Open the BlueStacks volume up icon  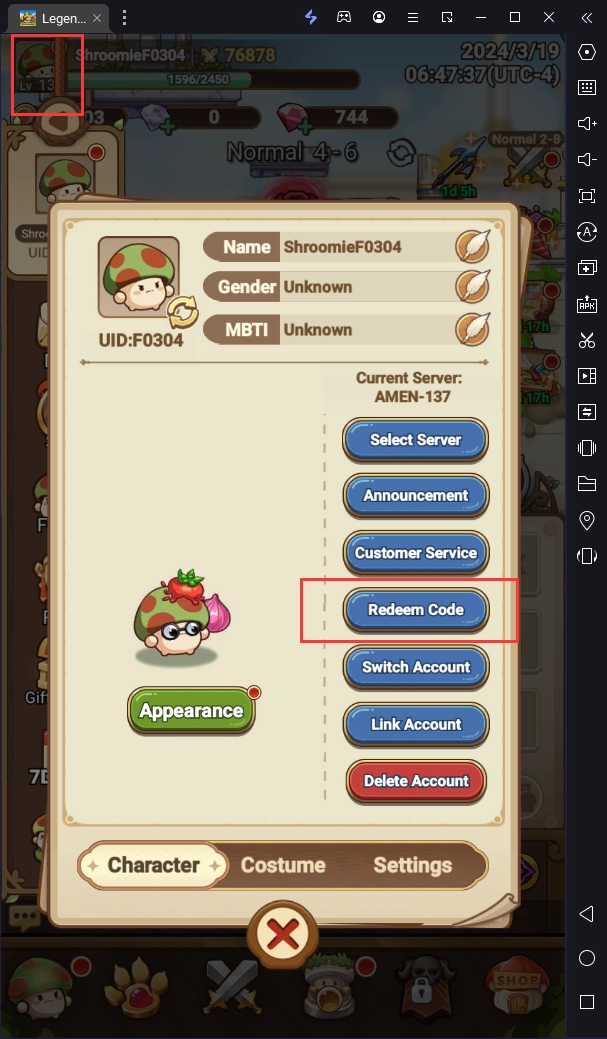(x=586, y=123)
